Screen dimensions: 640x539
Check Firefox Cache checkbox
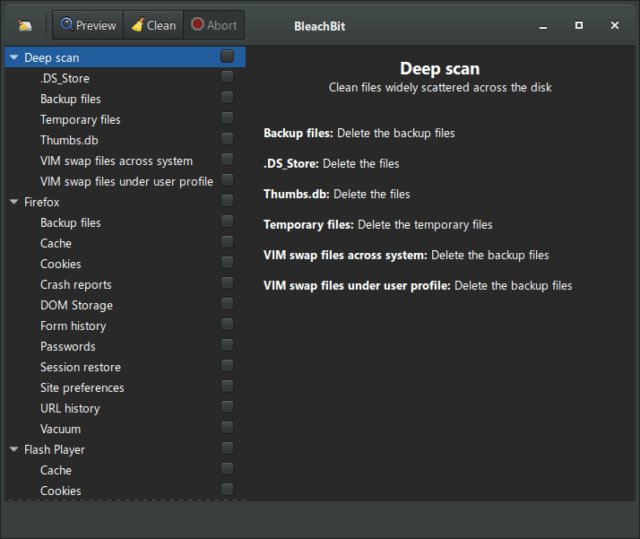coord(227,242)
